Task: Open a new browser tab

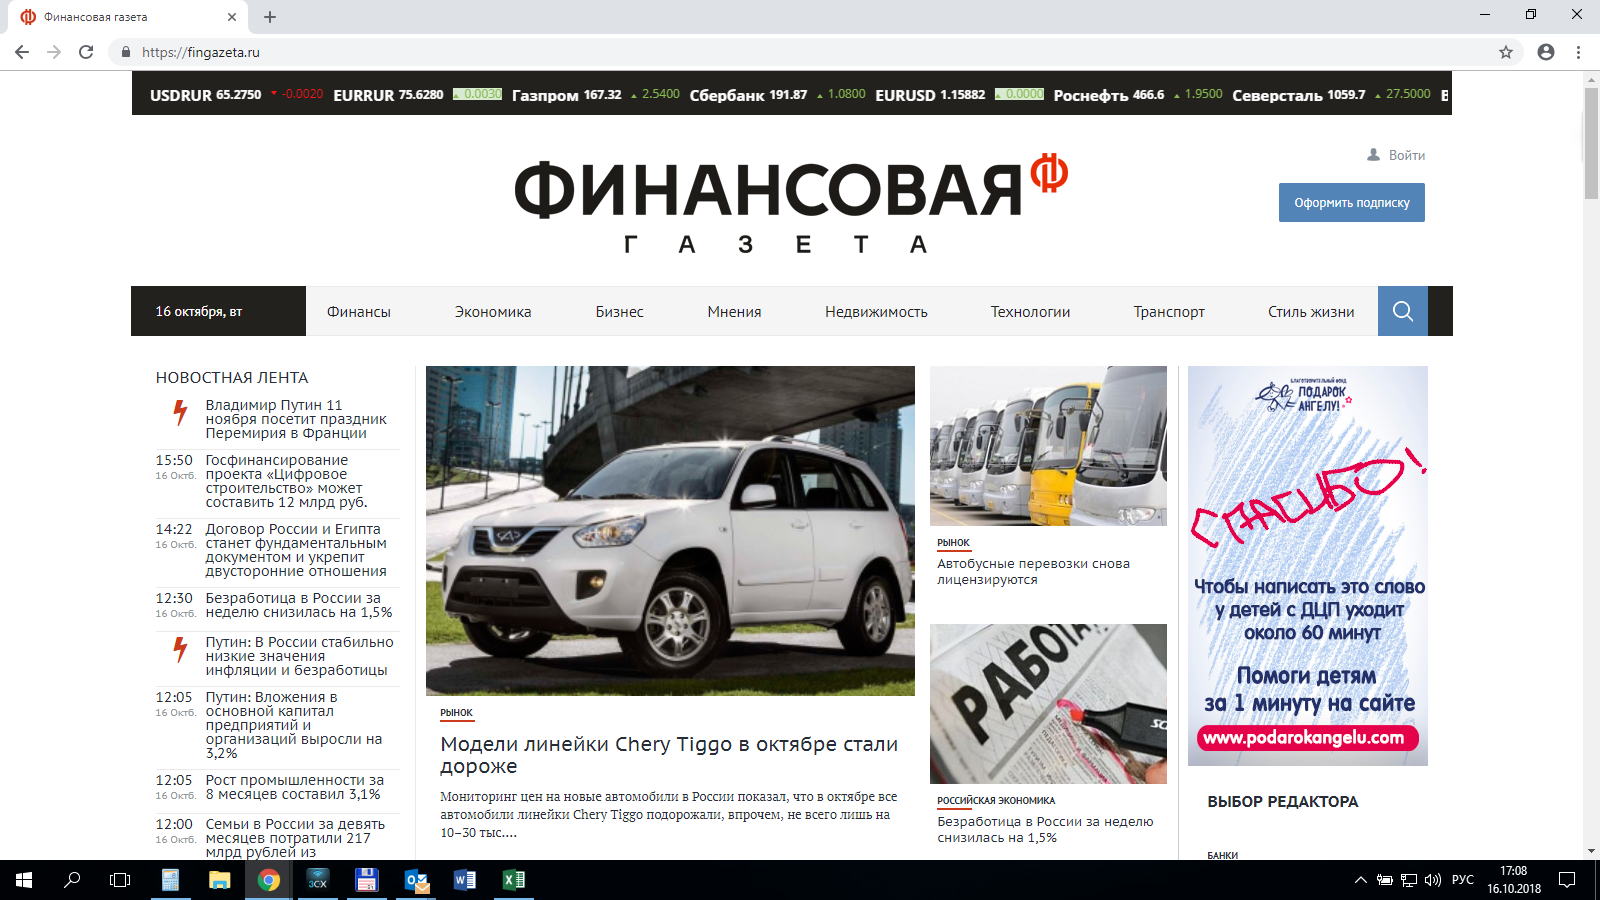Action: (270, 17)
